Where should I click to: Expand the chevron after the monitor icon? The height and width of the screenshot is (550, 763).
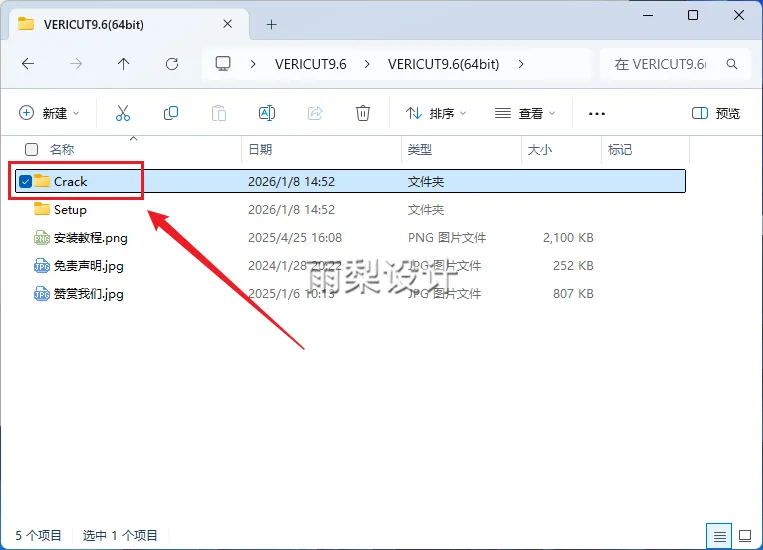click(x=253, y=64)
